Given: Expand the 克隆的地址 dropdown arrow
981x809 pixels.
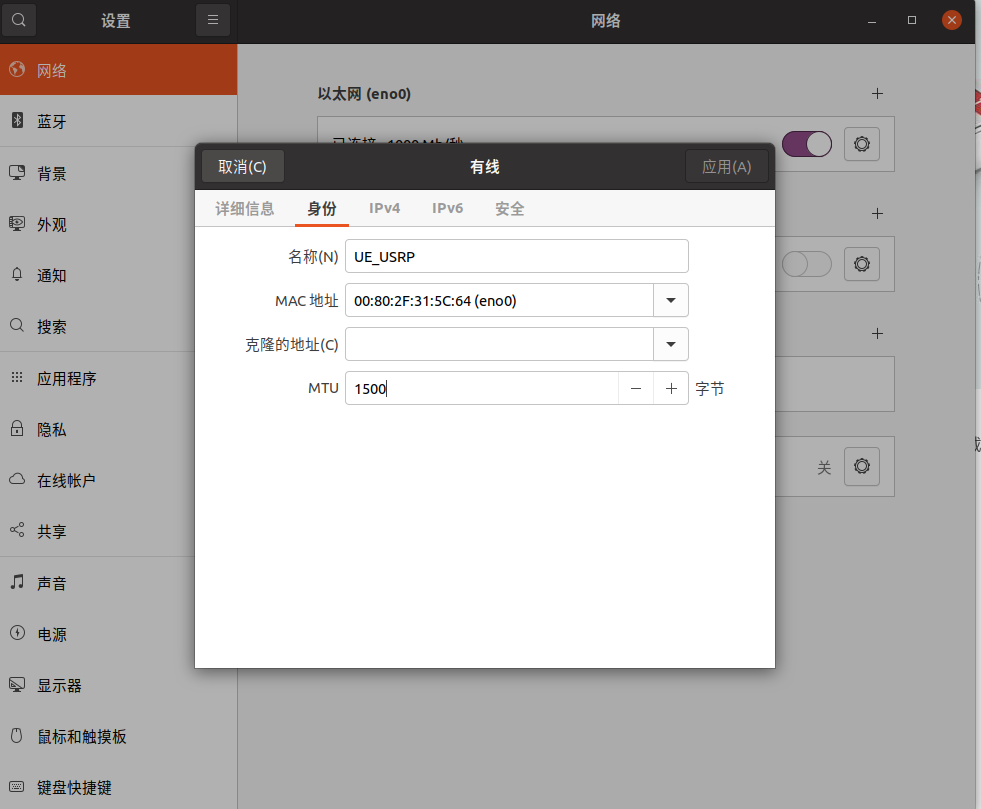Looking at the screenshot, I should (671, 344).
